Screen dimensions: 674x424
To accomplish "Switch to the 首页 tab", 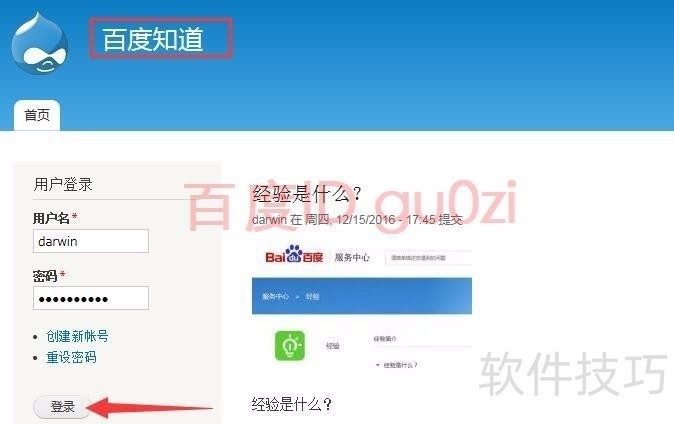I will 37,115.
